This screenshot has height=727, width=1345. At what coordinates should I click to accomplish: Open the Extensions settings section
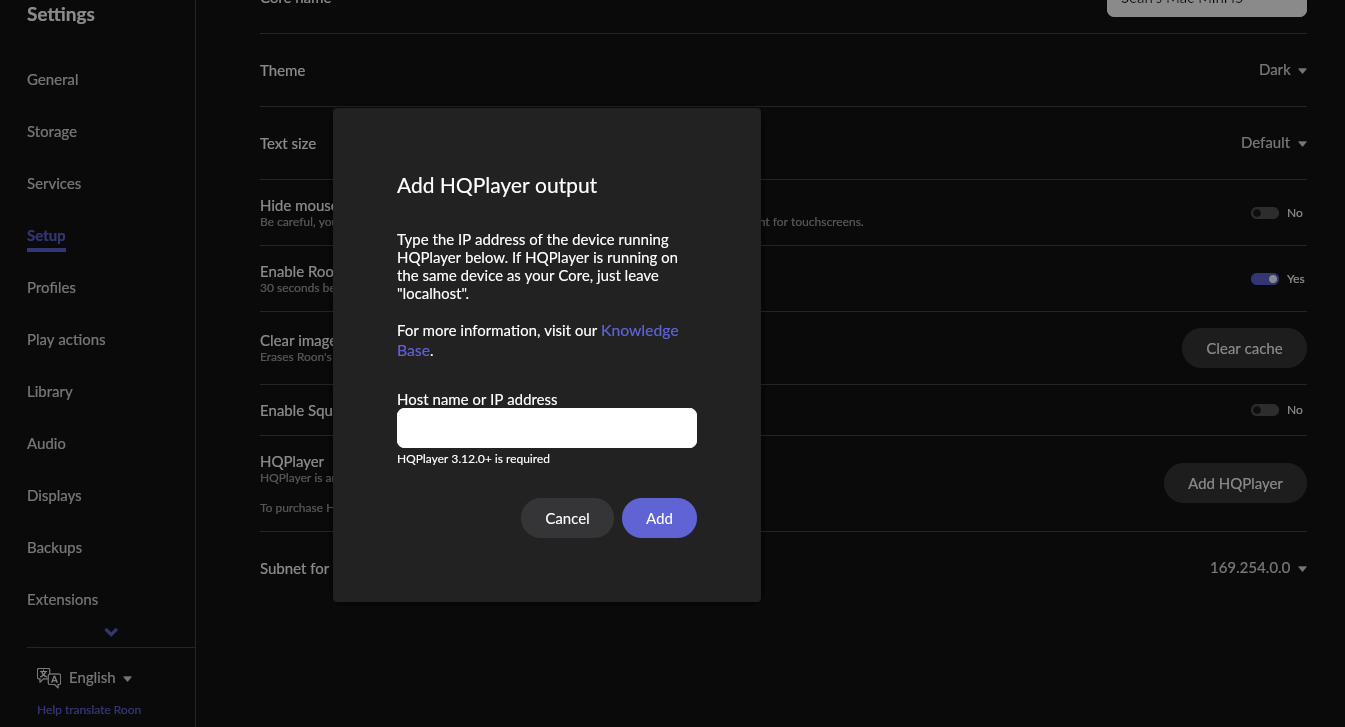tap(62, 600)
